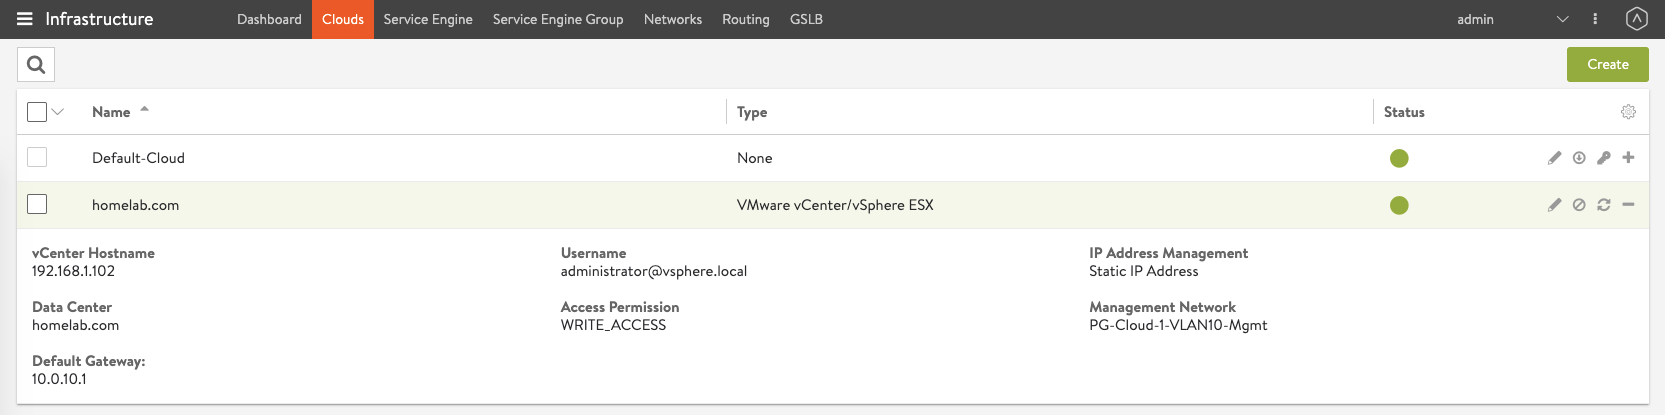Click the green Create button
Viewport: 1665px width, 415px height.
tap(1607, 65)
